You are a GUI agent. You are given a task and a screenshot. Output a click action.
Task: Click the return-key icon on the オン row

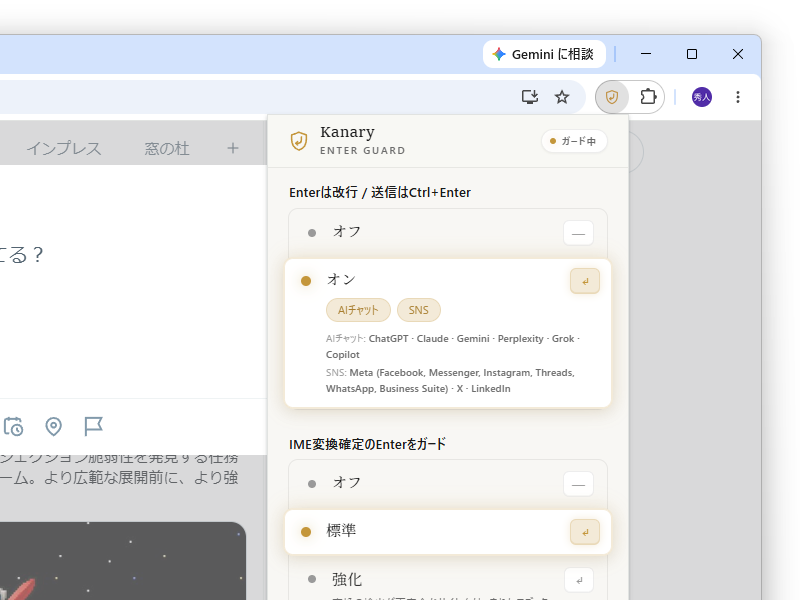(585, 281)
